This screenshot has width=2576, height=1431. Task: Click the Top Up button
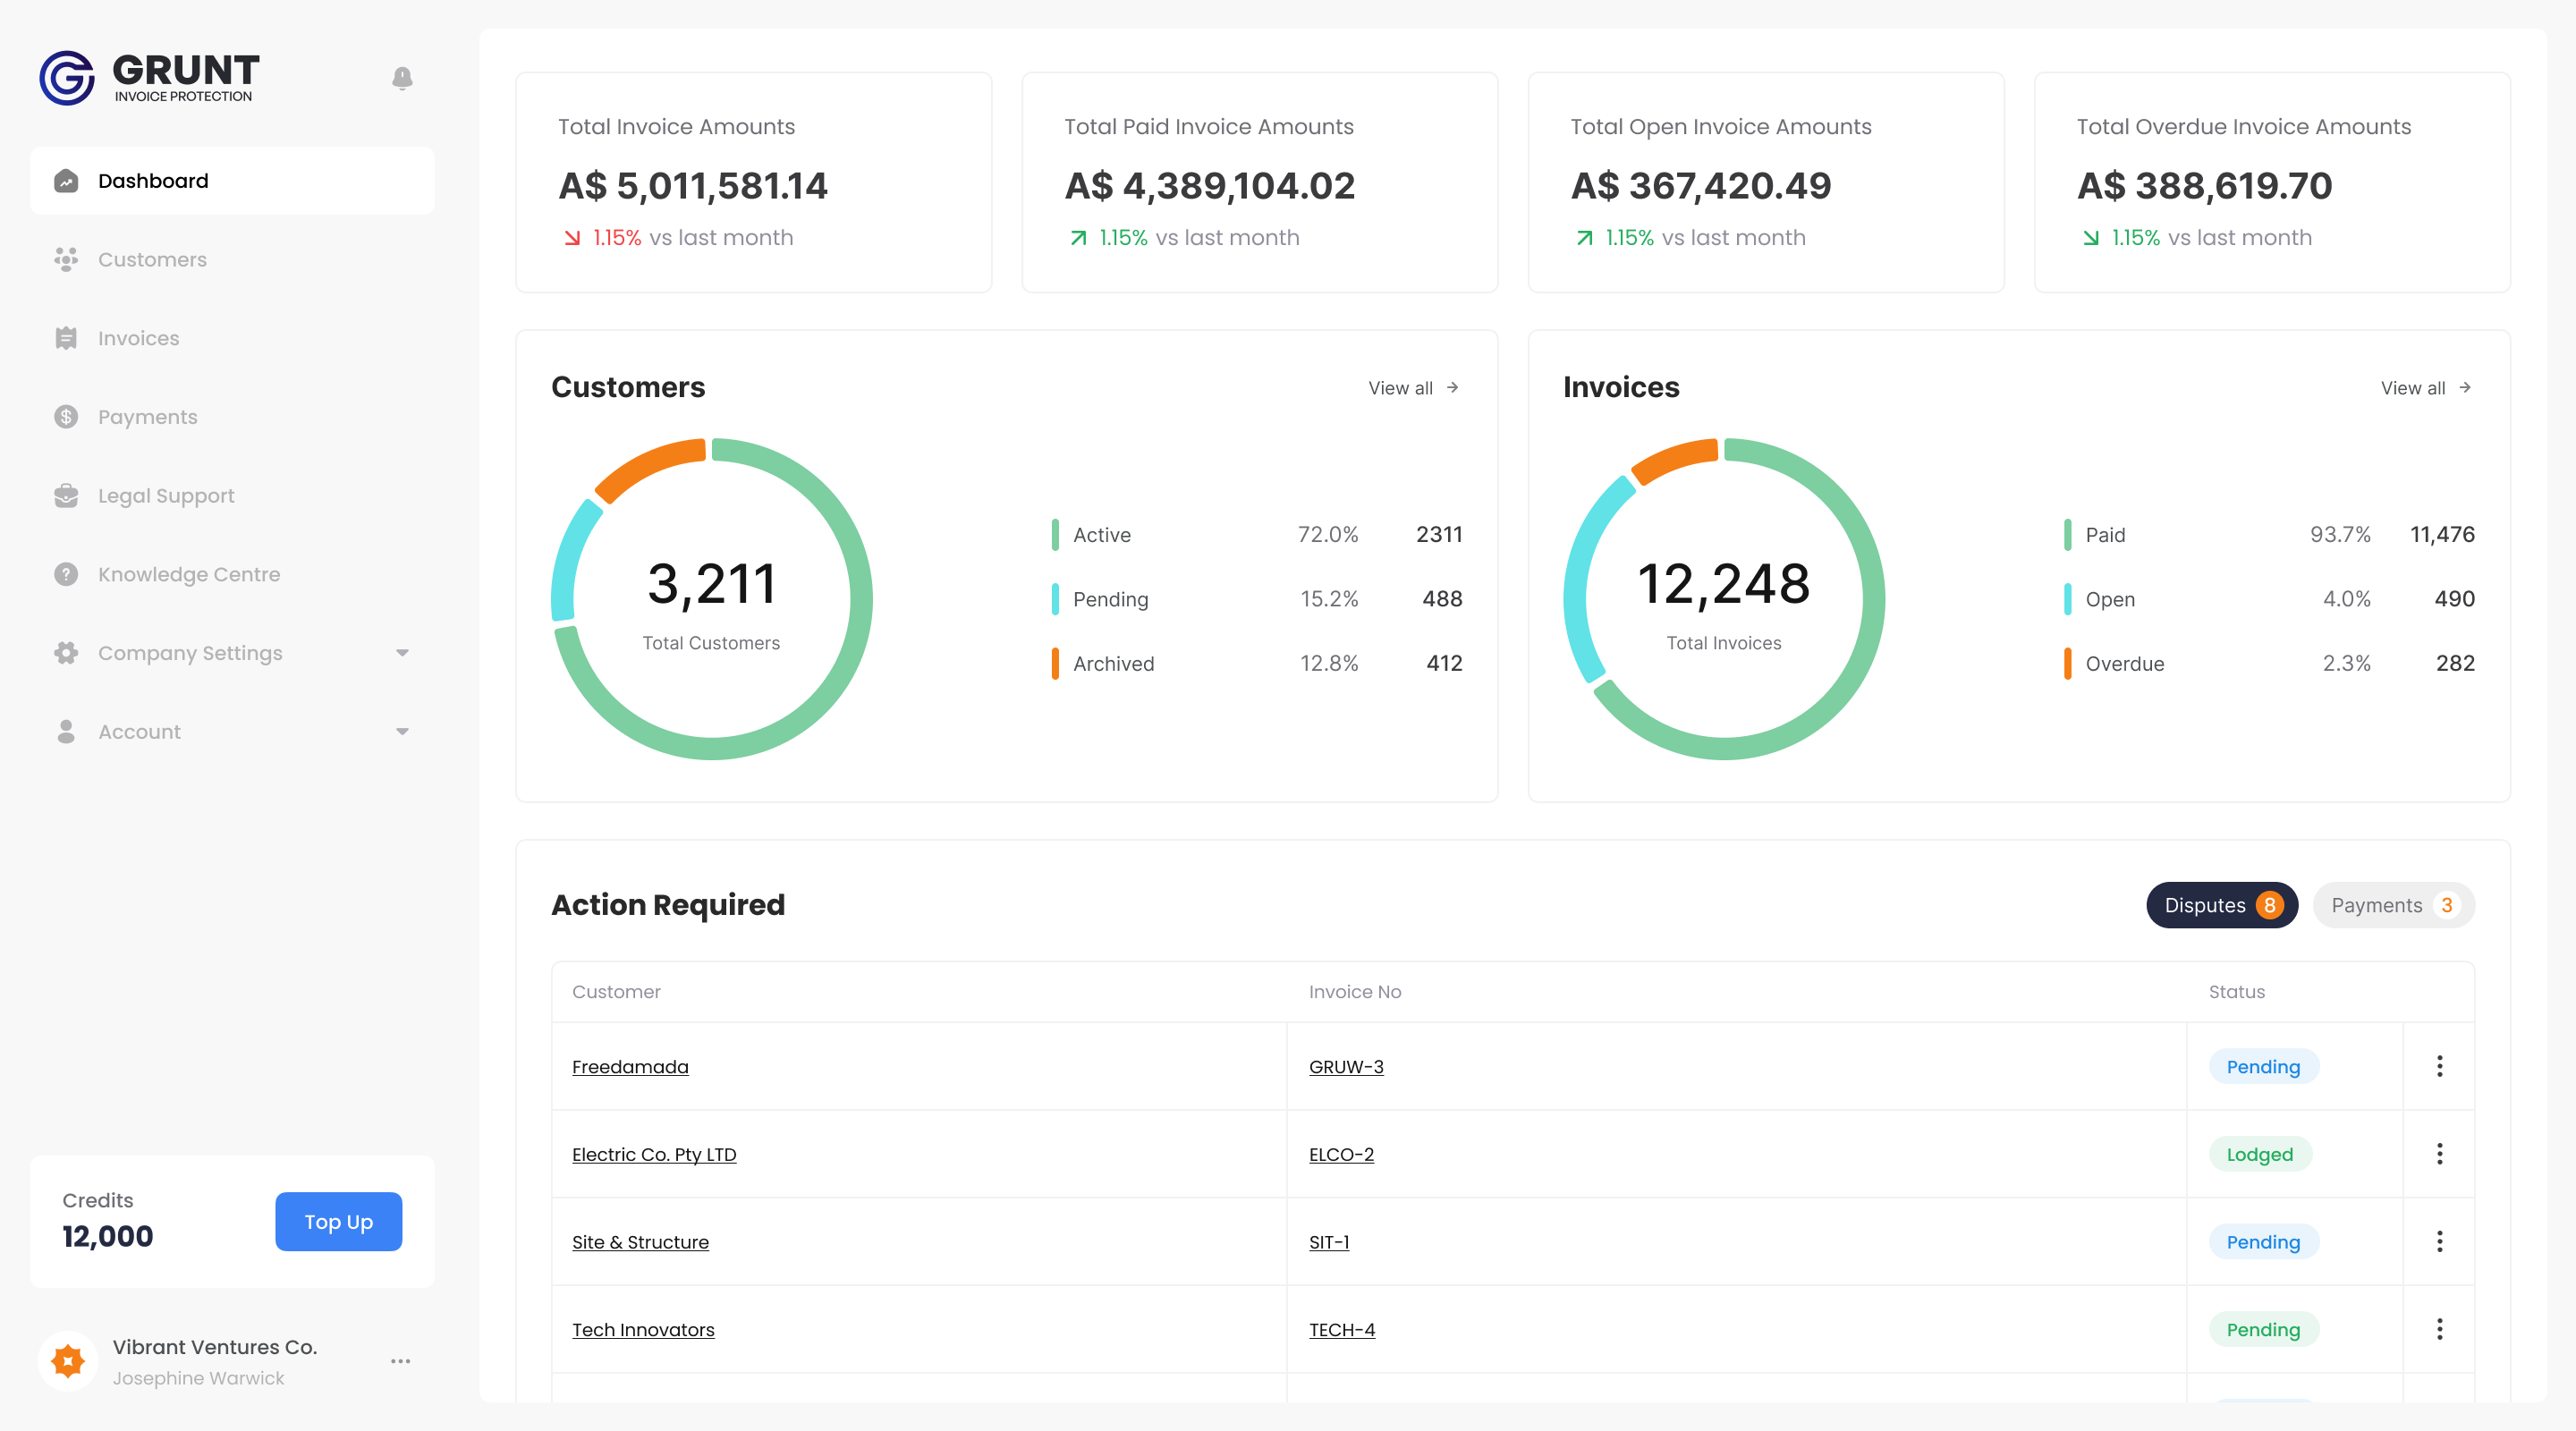tap(338, 1221)
